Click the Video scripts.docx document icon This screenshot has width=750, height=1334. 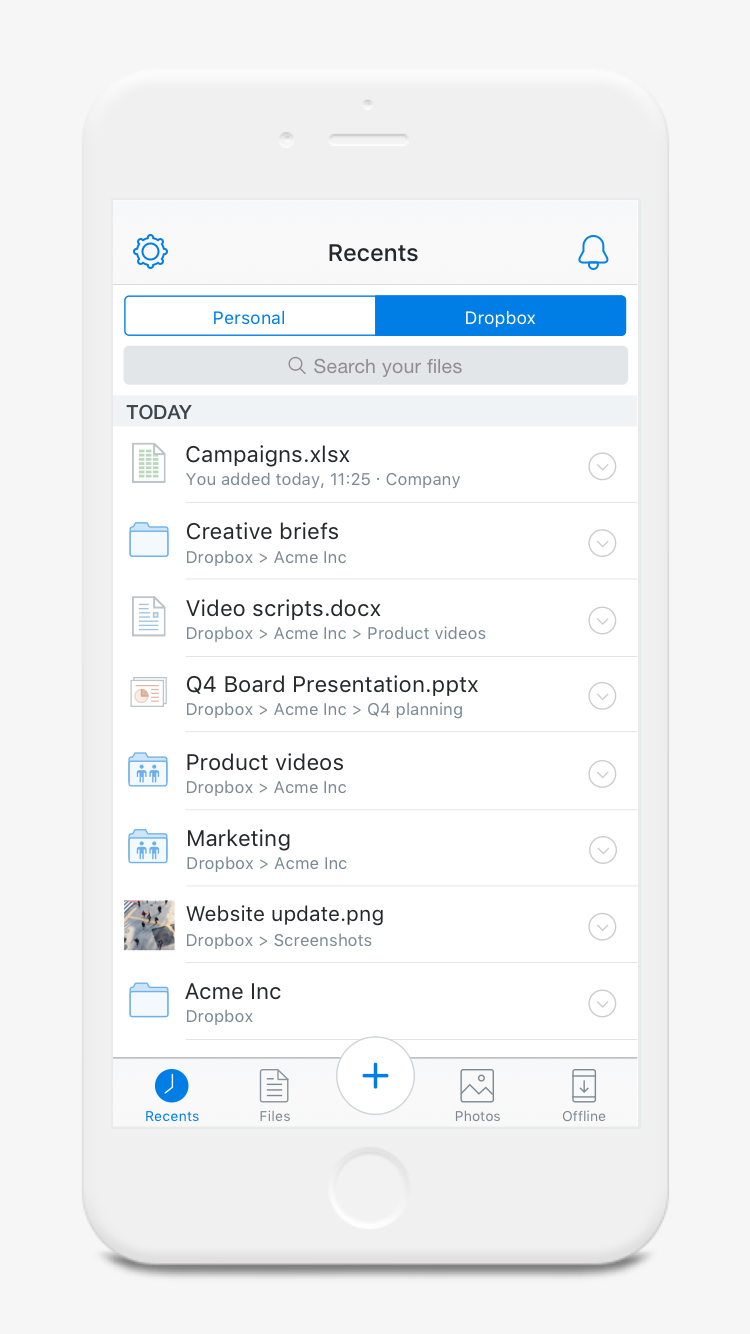149,617
